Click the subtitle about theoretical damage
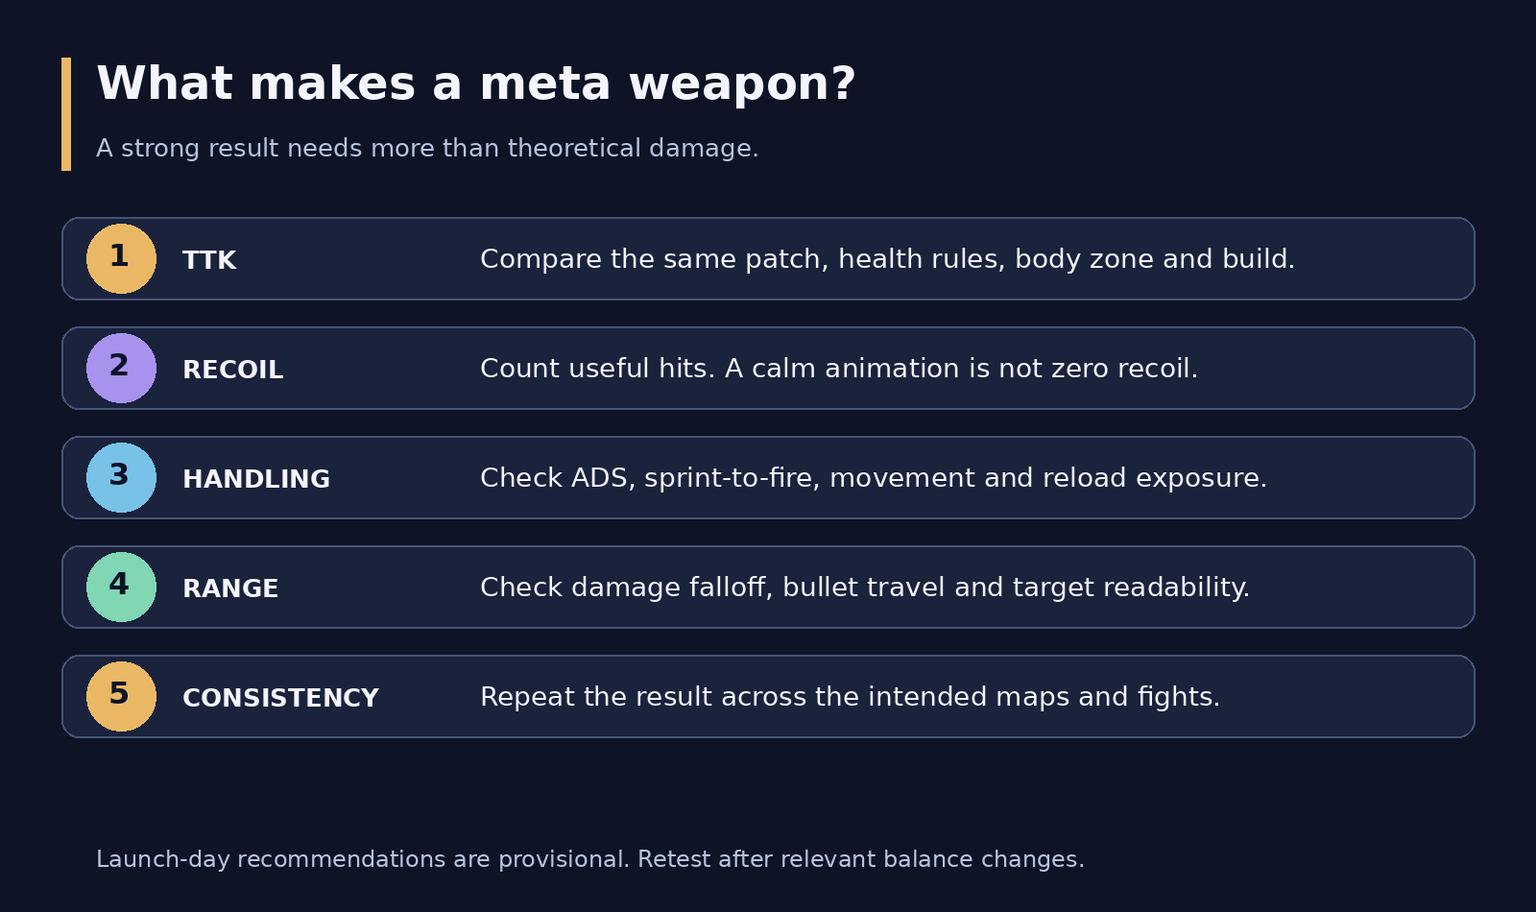1536x912 pixels. click(x=427, y=149)
